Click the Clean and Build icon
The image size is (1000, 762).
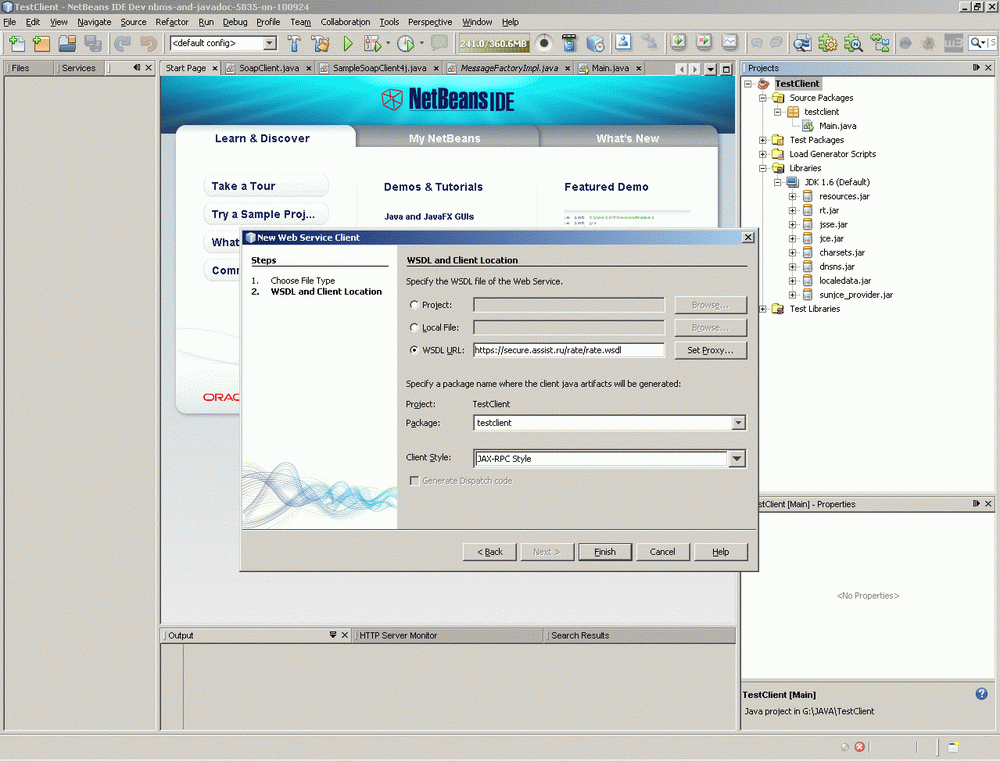tap(320, 43)
